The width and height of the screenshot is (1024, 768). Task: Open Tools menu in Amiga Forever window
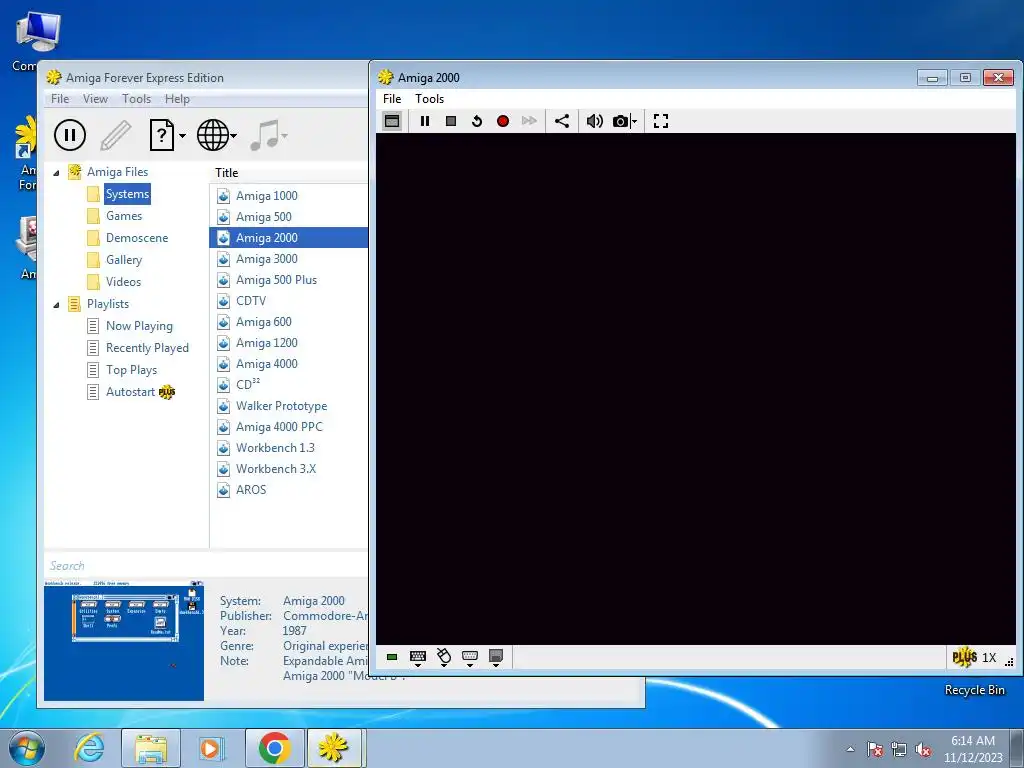[x=136, y=99]
